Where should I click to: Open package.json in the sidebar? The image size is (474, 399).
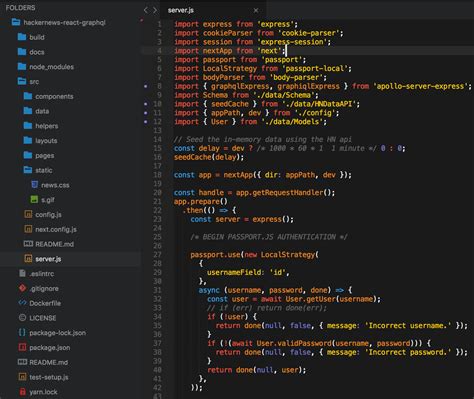pyautogui.click(x=50, y=348)
